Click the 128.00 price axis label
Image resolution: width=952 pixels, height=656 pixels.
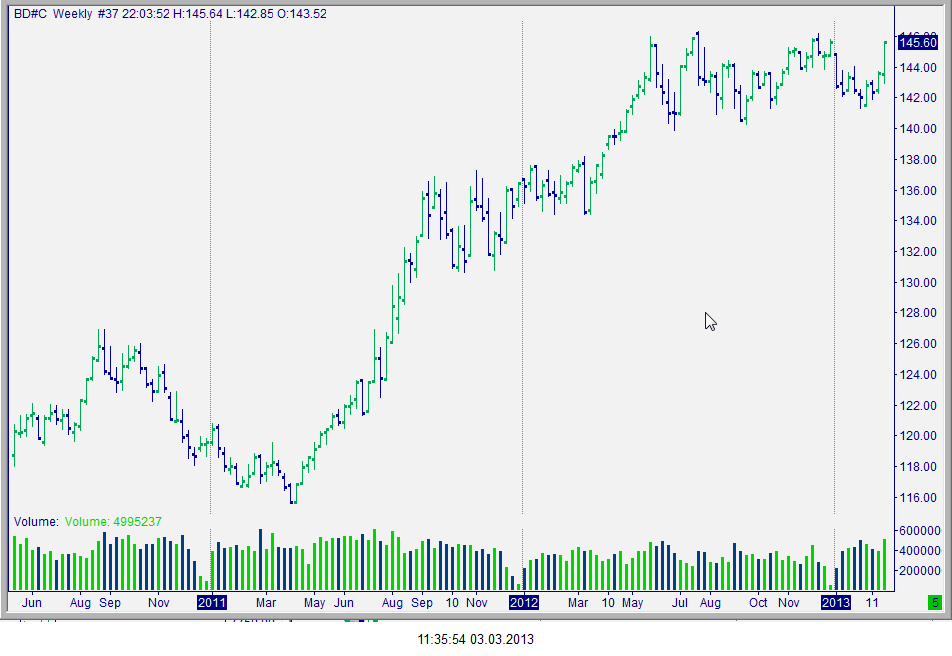tap(919, 313)
